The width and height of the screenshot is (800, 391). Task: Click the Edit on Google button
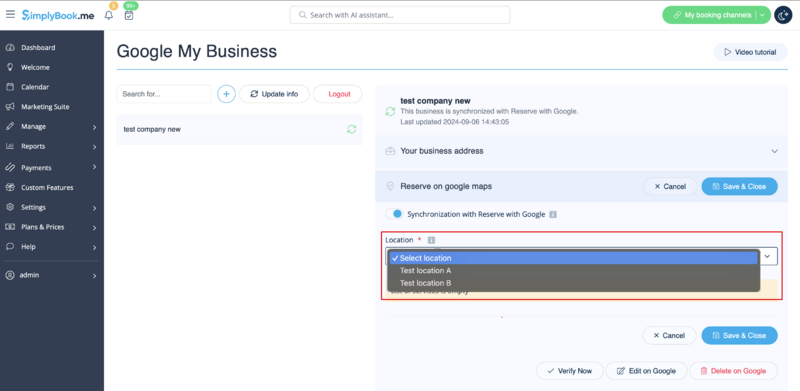click(646, 371)
